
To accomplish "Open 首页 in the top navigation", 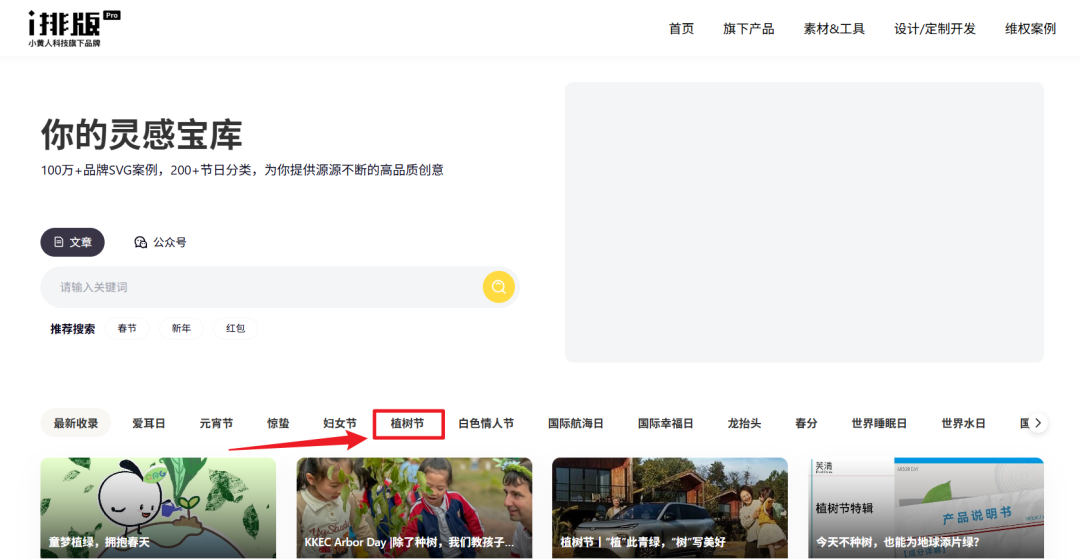I will click(681, 29).
